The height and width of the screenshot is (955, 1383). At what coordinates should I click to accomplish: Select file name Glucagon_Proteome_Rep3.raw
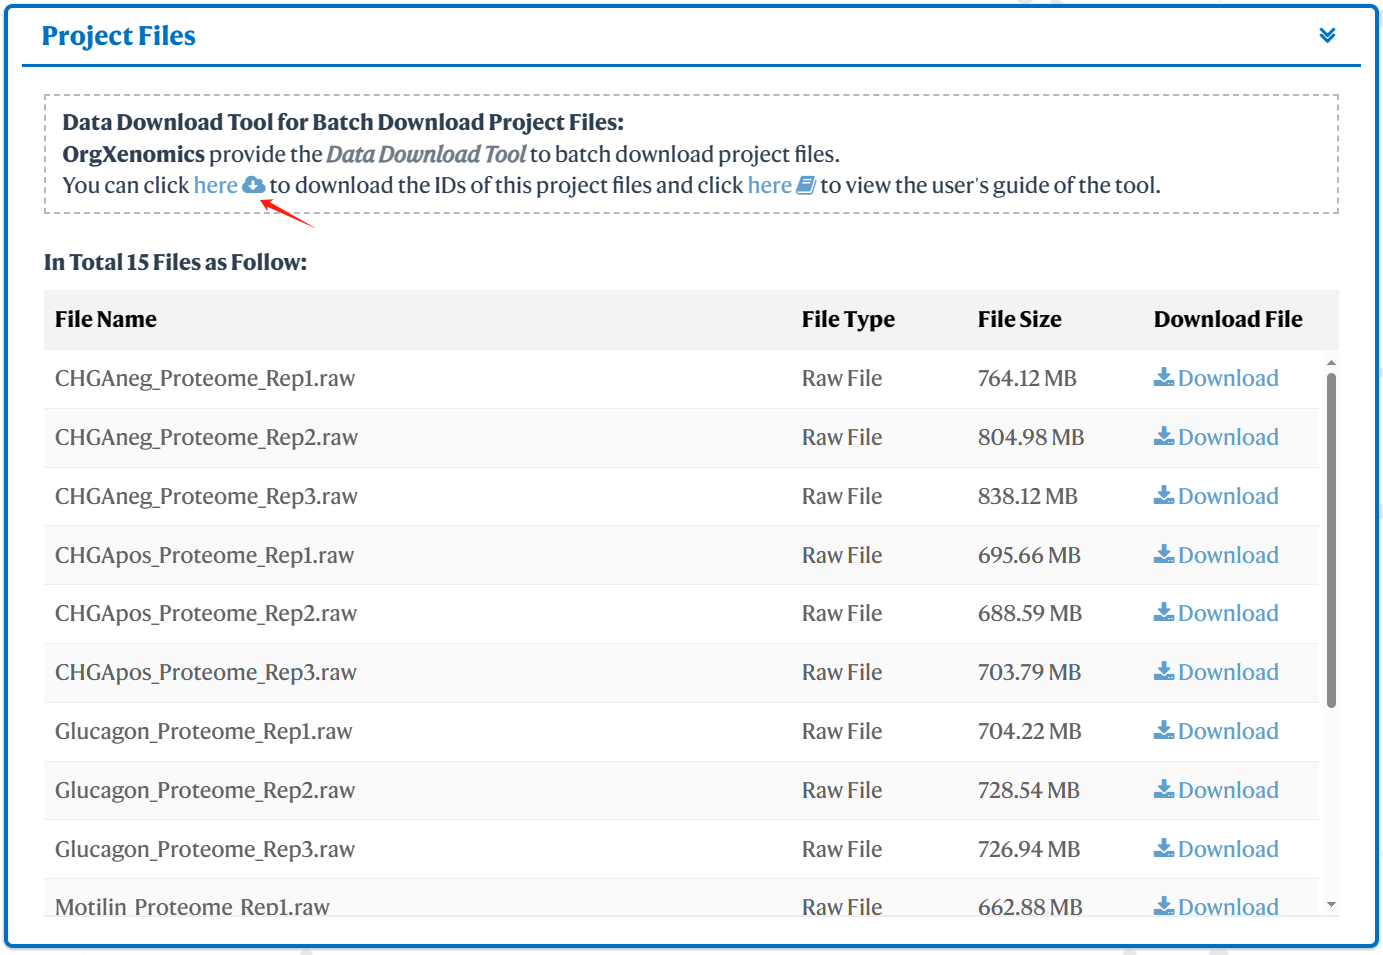coord(205,849)
